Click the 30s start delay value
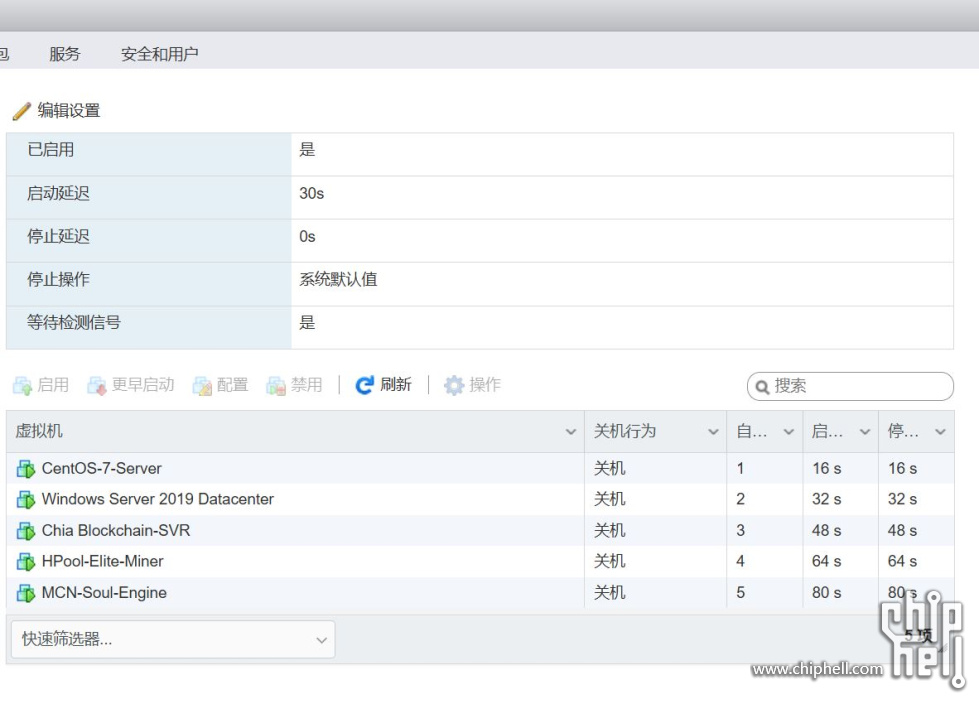979x704 pixels. click(312, 193)
